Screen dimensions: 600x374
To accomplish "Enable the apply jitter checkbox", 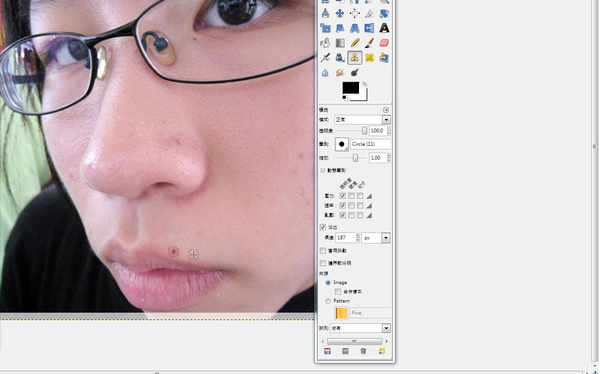I will pos(323,250).
